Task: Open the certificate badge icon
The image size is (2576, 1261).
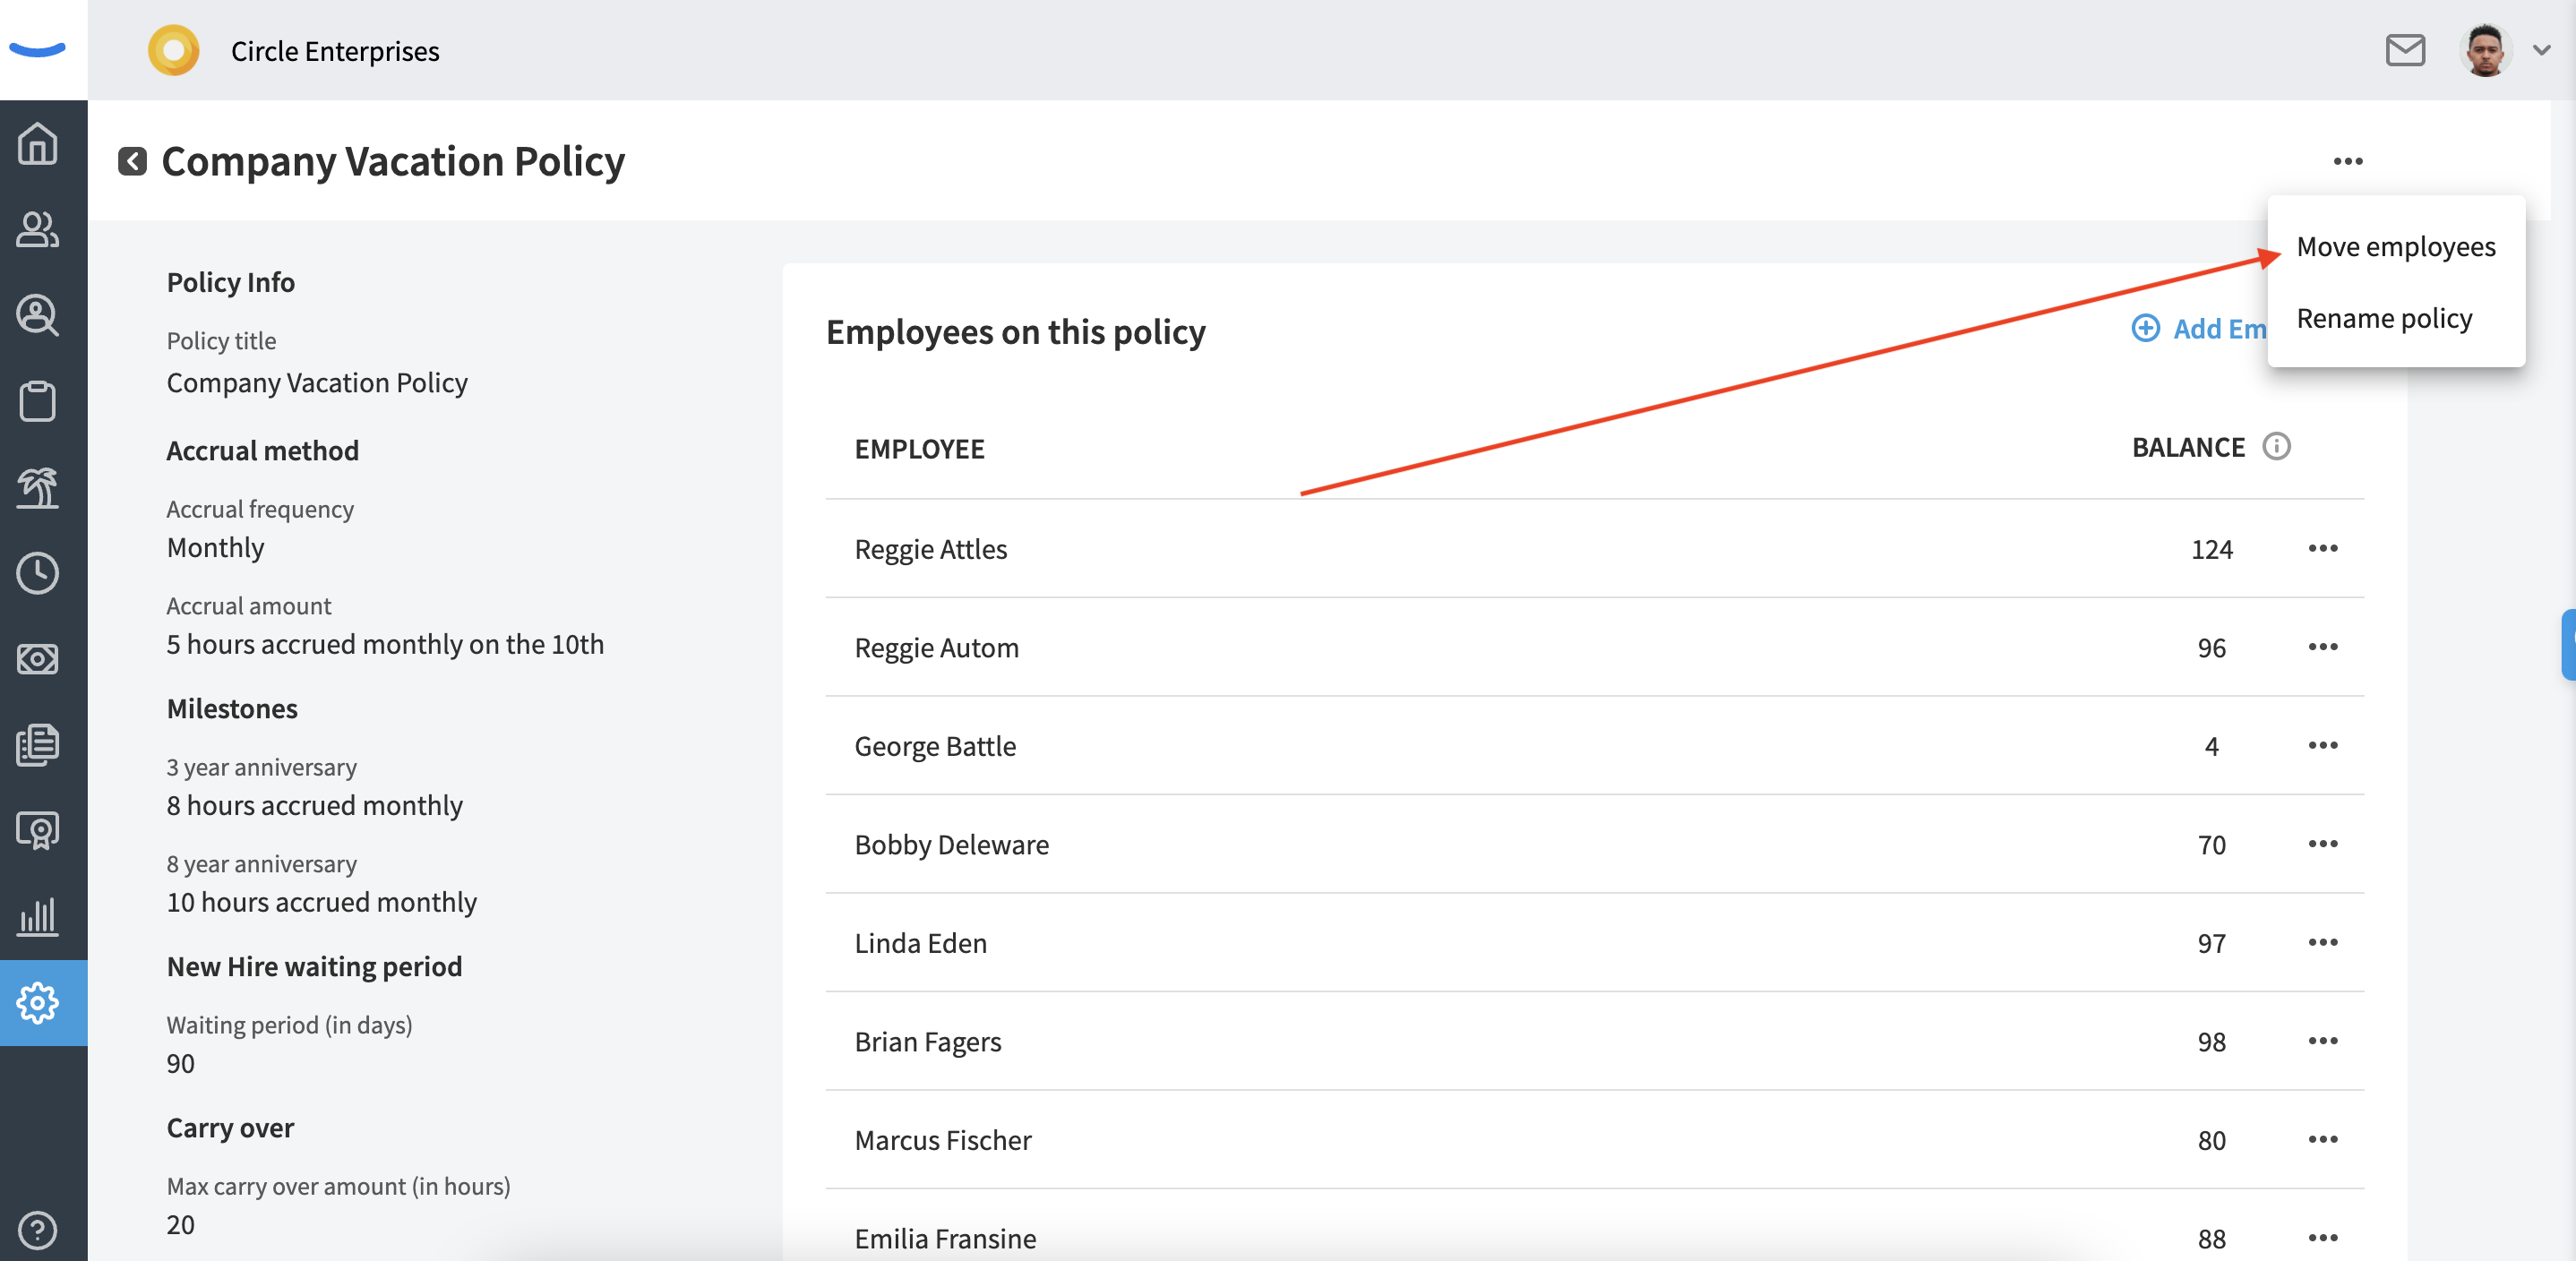Action: (38, 830)
